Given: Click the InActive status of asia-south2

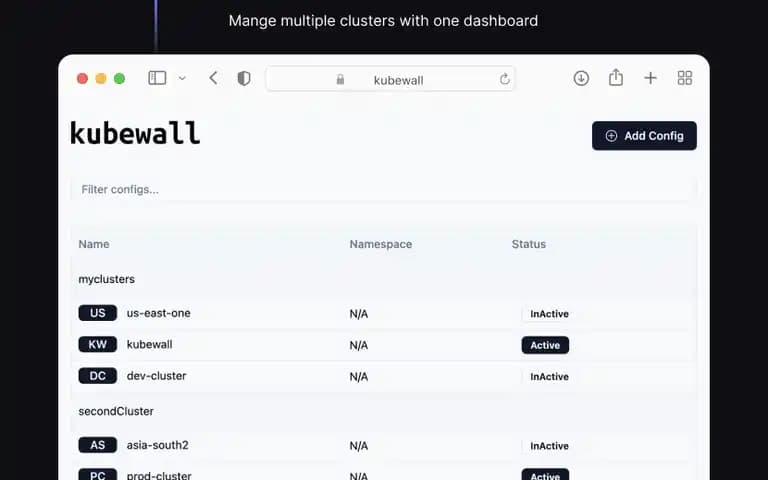Looking at the screenshot, I should (550, 446).
